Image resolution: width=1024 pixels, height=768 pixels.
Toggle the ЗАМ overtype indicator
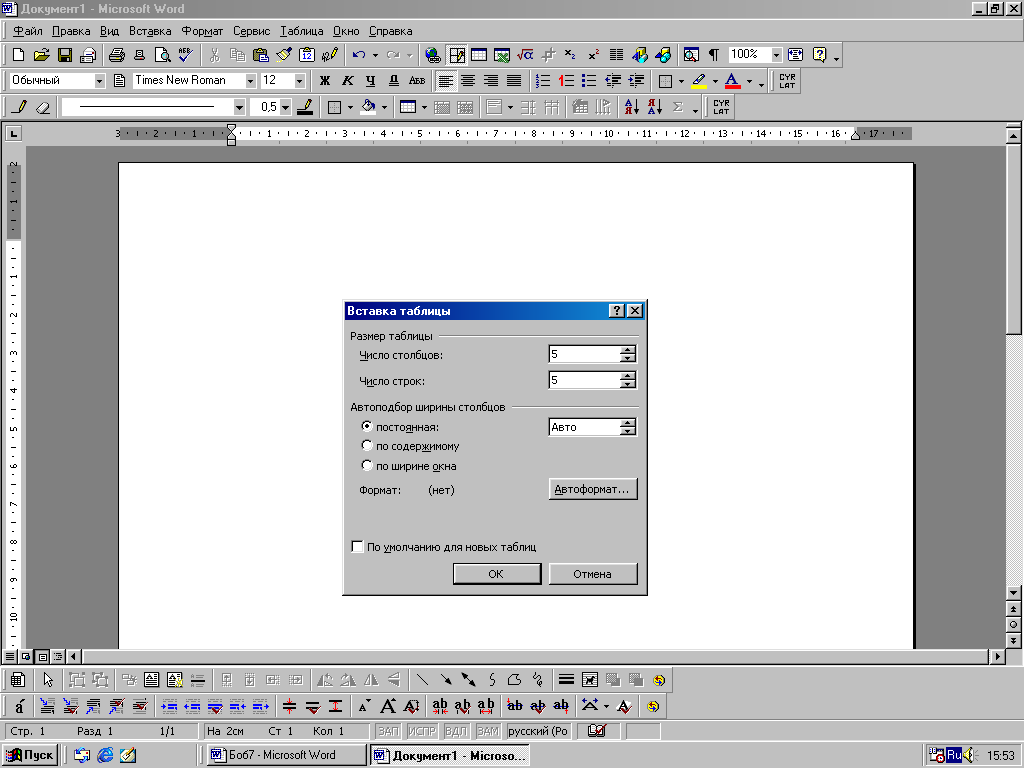coord(487,731)
